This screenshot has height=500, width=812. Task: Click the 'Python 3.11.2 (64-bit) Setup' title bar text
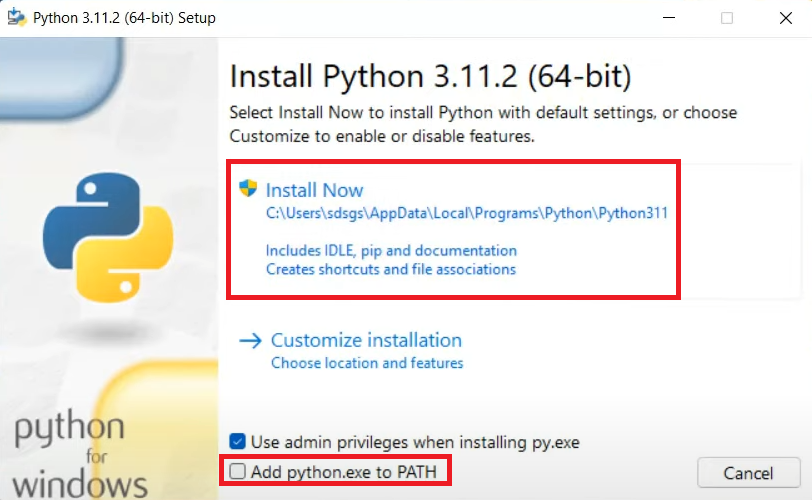tap(124, 18)
